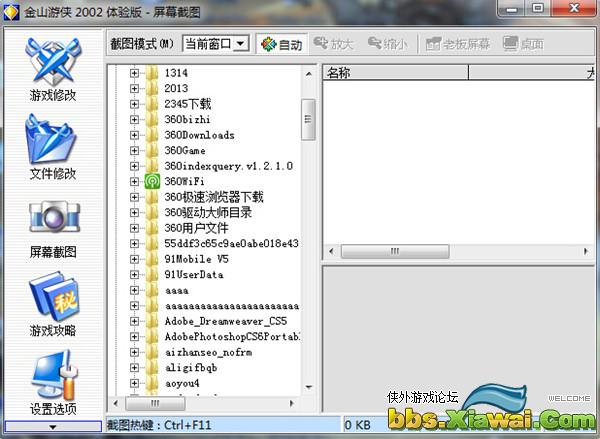This screenshot has height=439, width=600.
Task: Click the 放大 zoom in toolbar button
Action: [333, 45]
